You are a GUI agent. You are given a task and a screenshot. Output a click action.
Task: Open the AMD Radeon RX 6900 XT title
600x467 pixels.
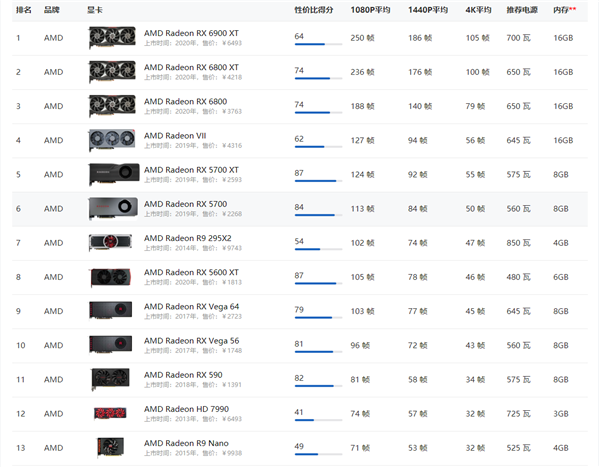[191, 33]
